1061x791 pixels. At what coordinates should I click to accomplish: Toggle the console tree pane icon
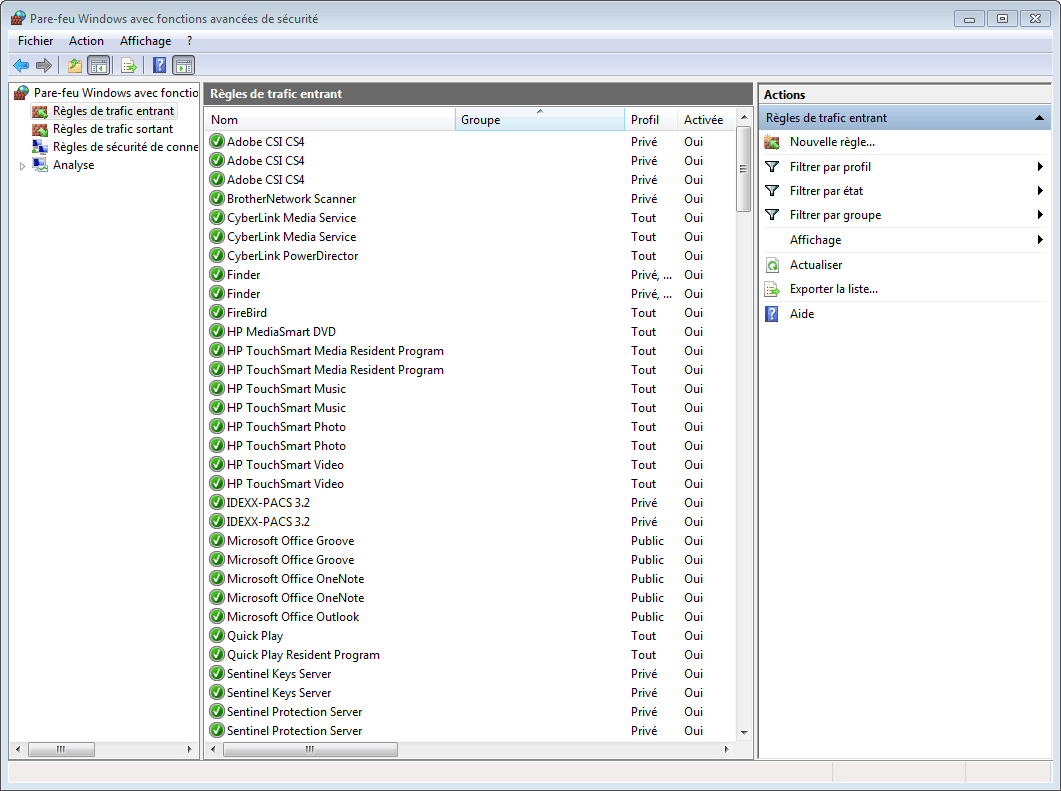click(x=99, y=66)
